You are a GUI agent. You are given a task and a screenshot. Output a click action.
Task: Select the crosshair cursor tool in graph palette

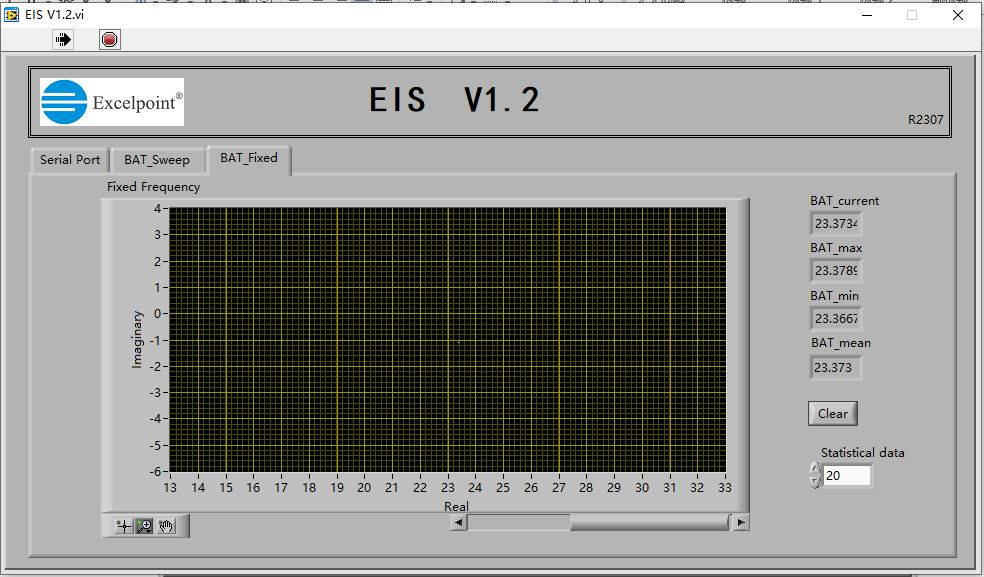(124, 526)
